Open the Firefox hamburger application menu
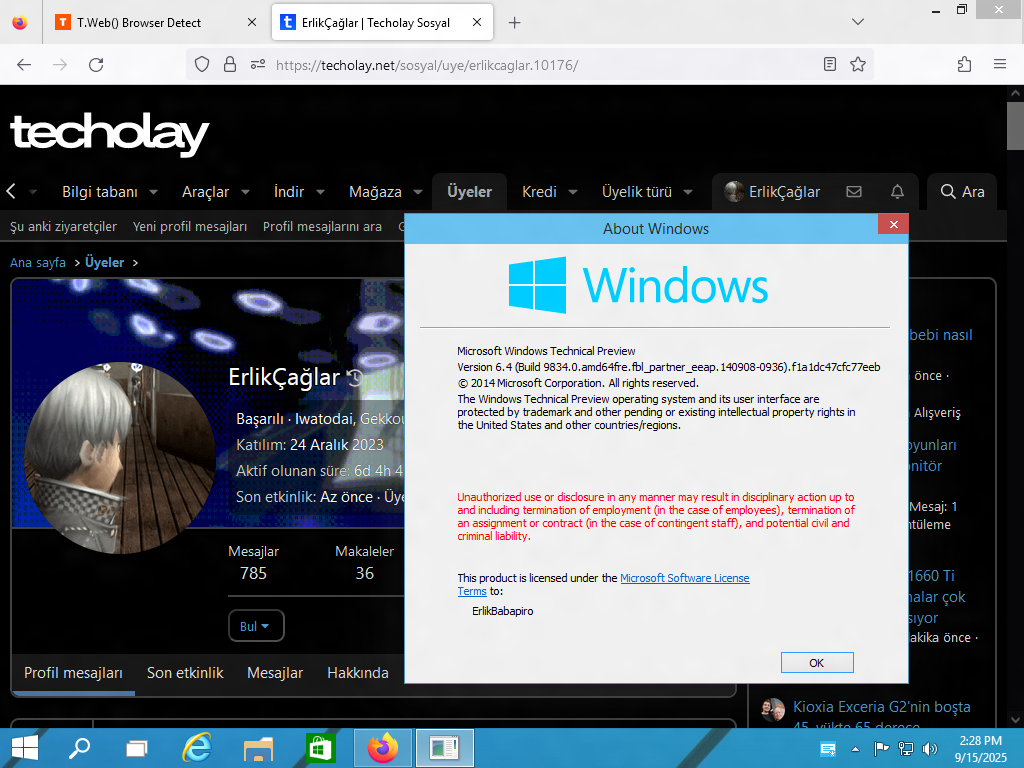Screen dimensions: 1024x768 point(999,64)
